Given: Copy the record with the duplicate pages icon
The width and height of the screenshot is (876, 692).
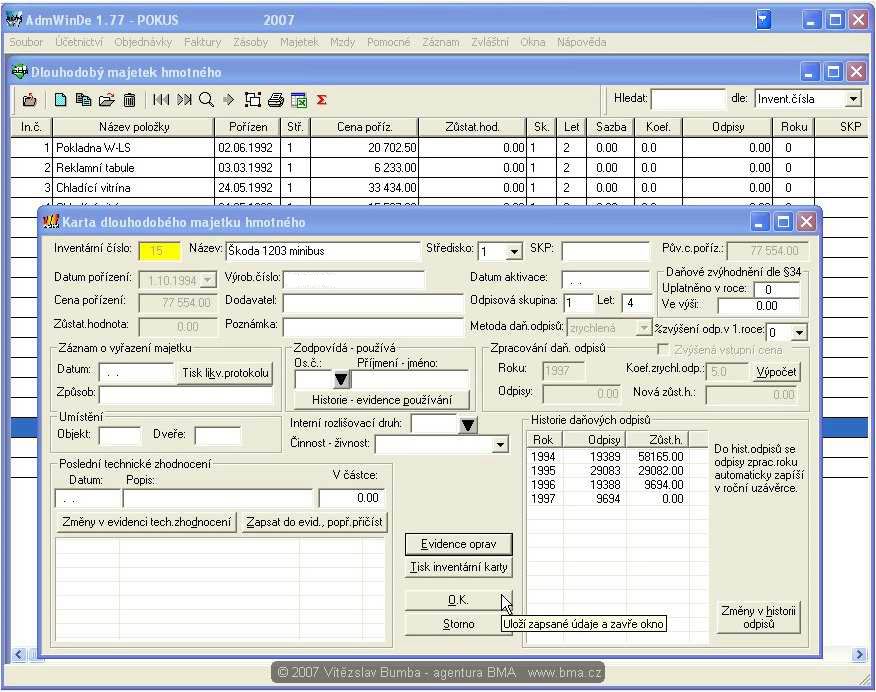Looking at the screenshot, I should 83,100.
